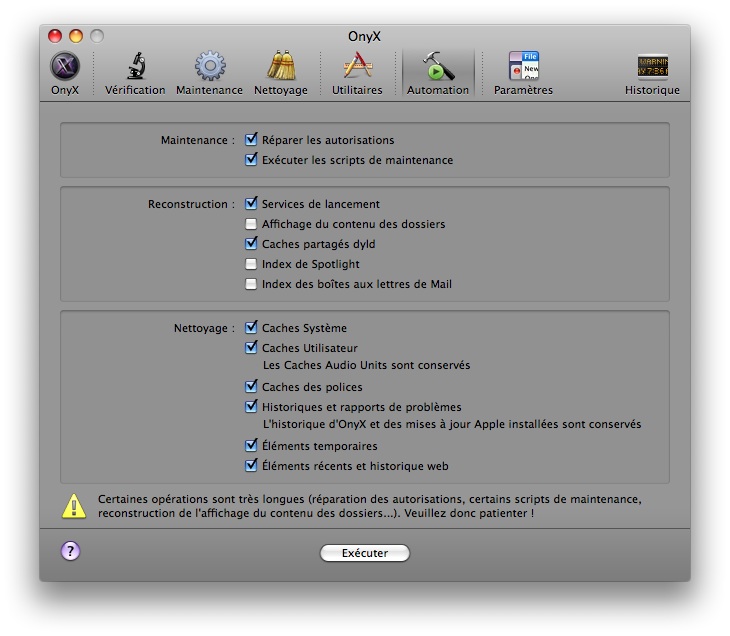Open the Nettoyage brooms icon
Screen dimensions: 730x636
coord(281,66)
